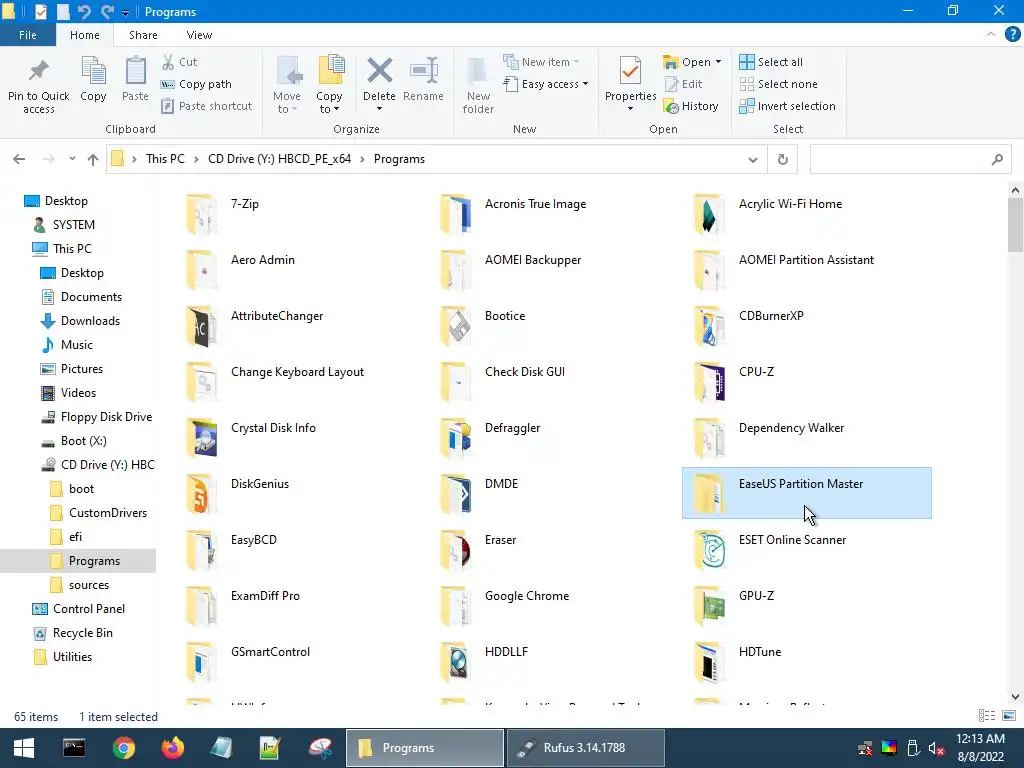Open the File menu tab
Image resolution: width=1024 pixels, height=768 pixels.
click(27, 35)
